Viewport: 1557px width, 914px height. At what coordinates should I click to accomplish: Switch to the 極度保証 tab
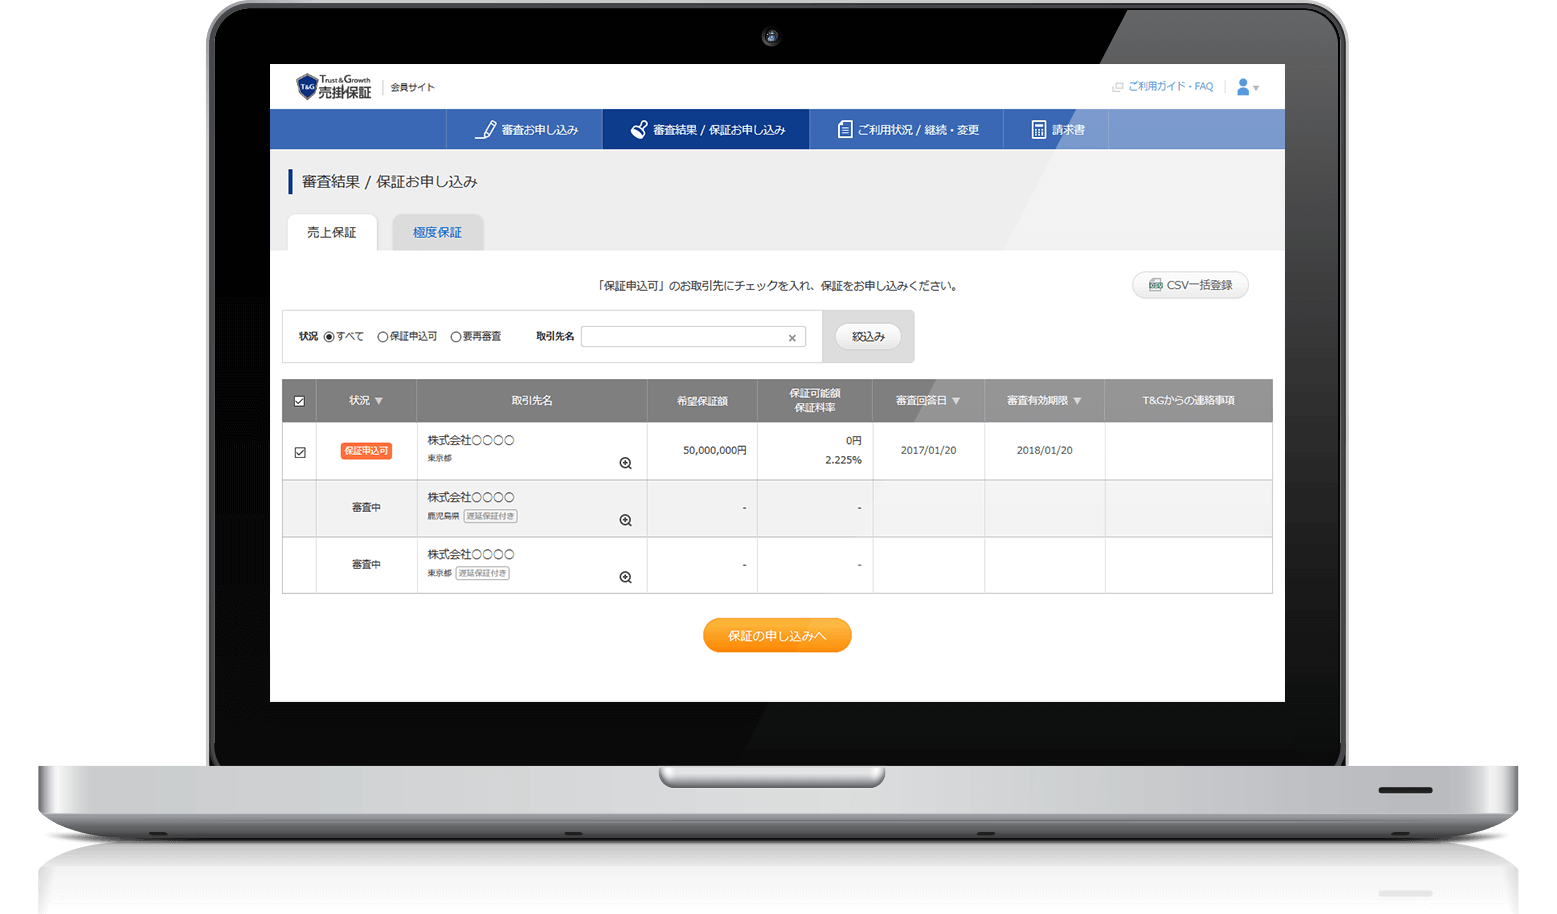click(437, 232)
